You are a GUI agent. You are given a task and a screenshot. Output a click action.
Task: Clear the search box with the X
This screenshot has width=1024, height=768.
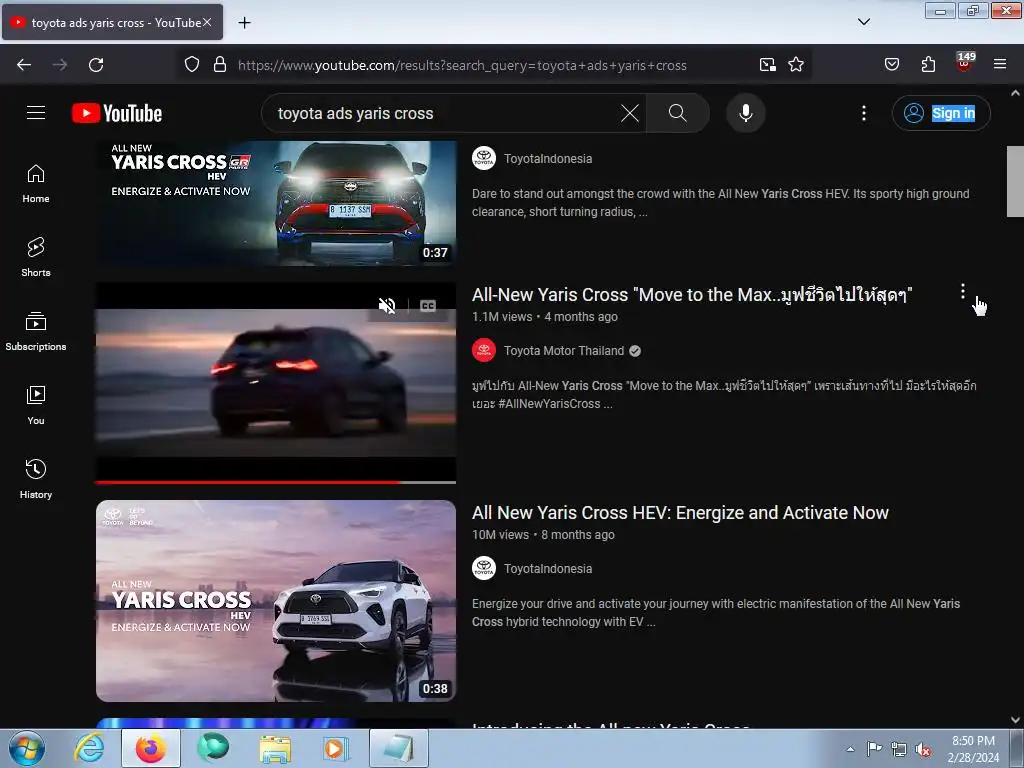pyautogui.click(x=630, y=113)
